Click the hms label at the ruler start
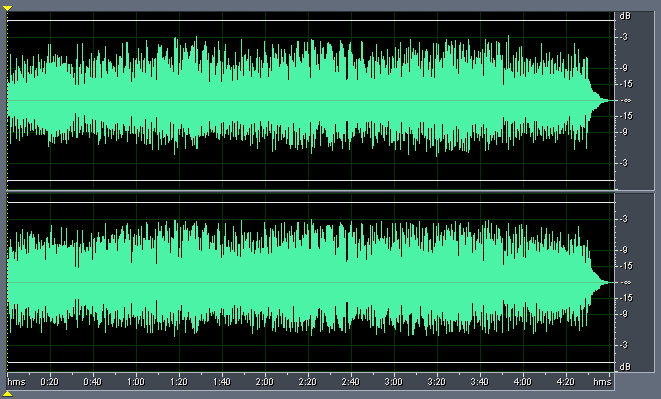Image resolution: width=661 pixels, height=399 pixels. tap(17, 382)
